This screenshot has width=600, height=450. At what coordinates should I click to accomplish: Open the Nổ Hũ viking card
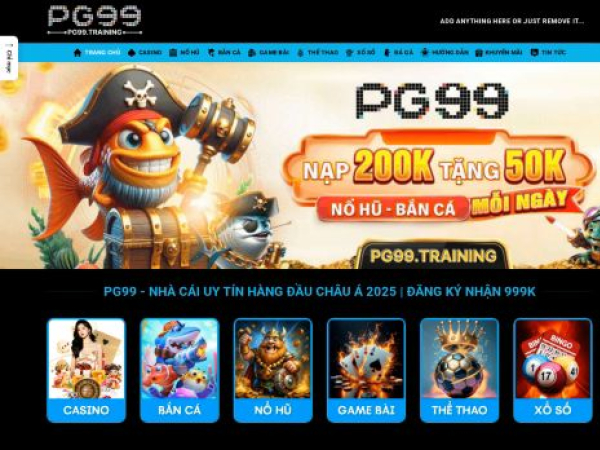pos(273,370)
